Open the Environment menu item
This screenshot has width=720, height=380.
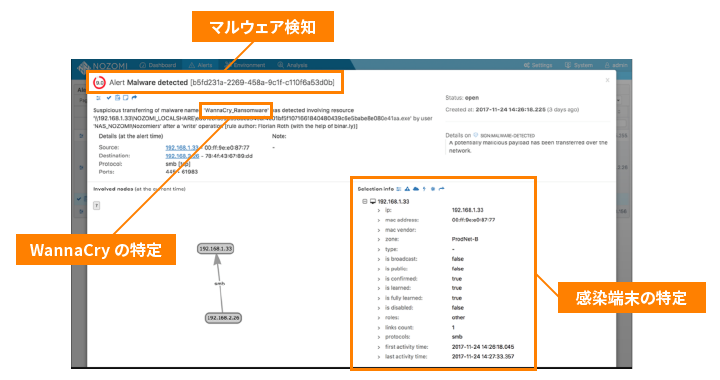[x=245, y=65]
